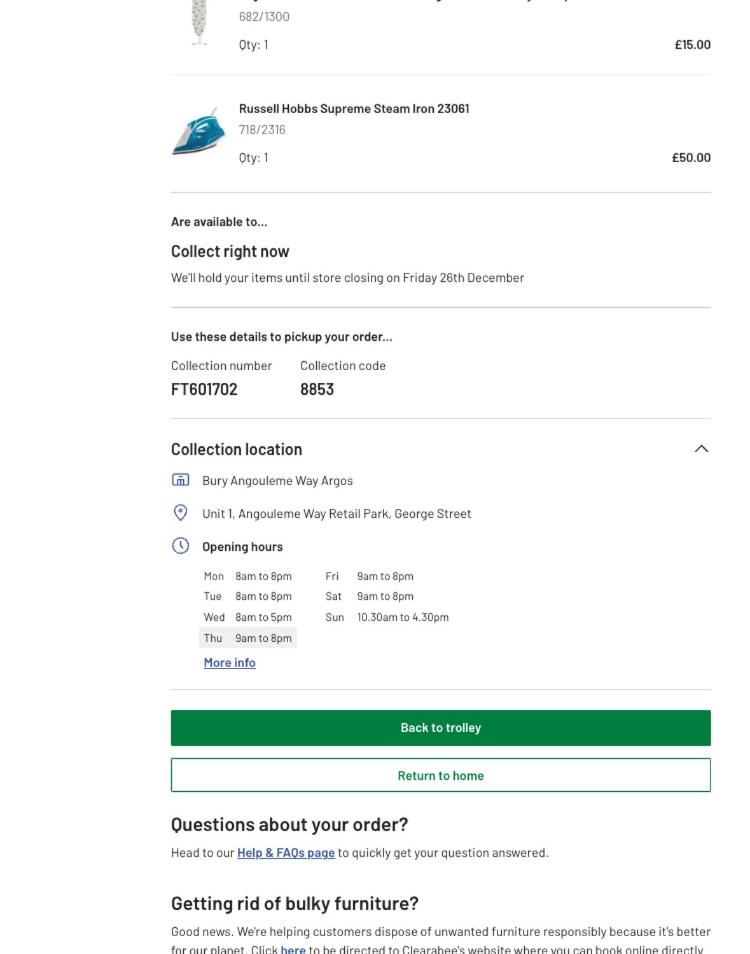Click the store address Unit 1 text
Screen dimensions: 750x954
pyautogui.click(x=336, y=513)
